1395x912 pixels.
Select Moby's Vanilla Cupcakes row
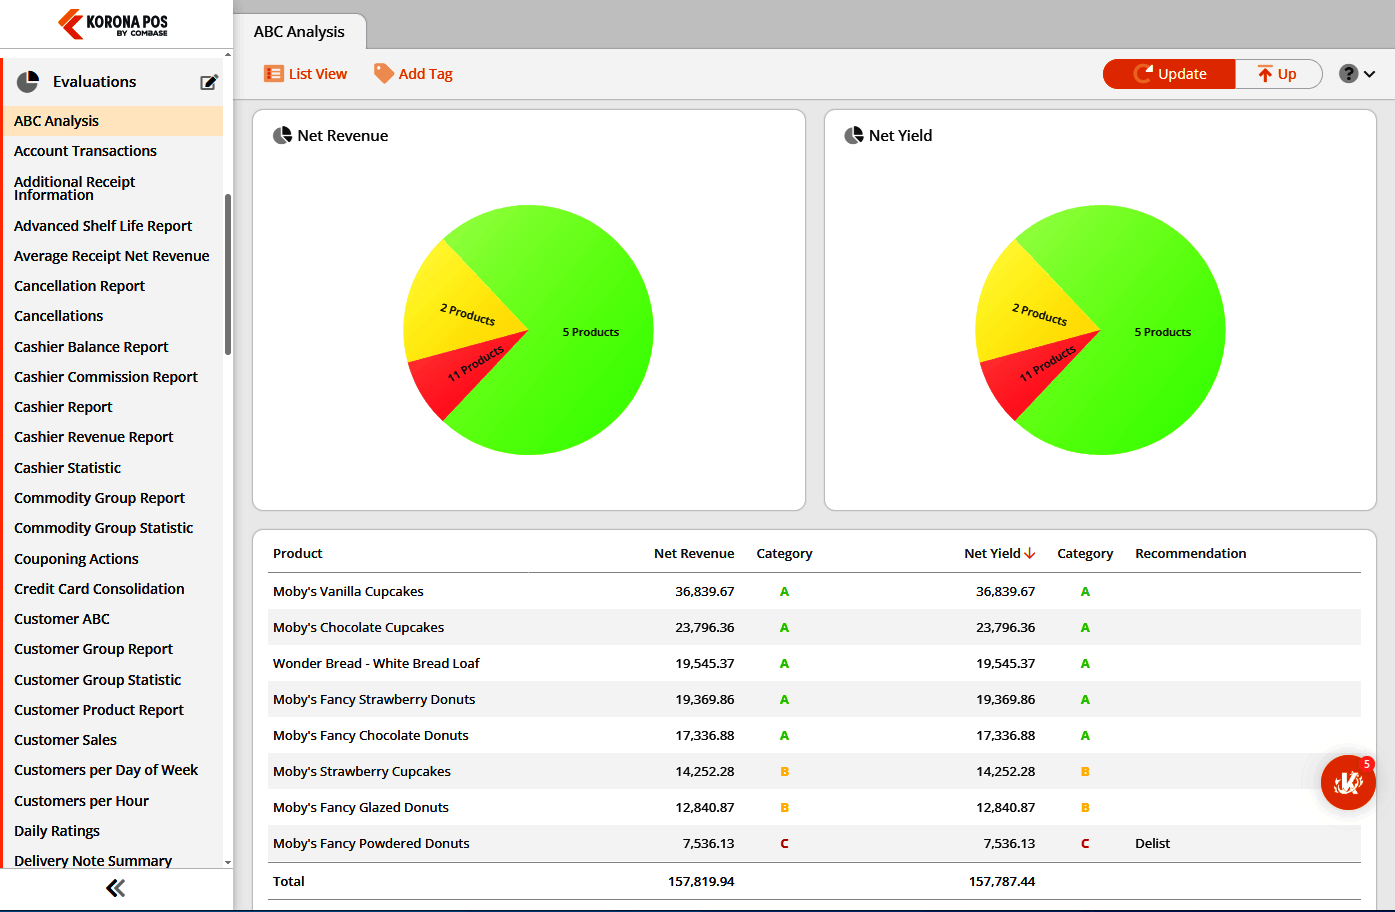(814, 591)
